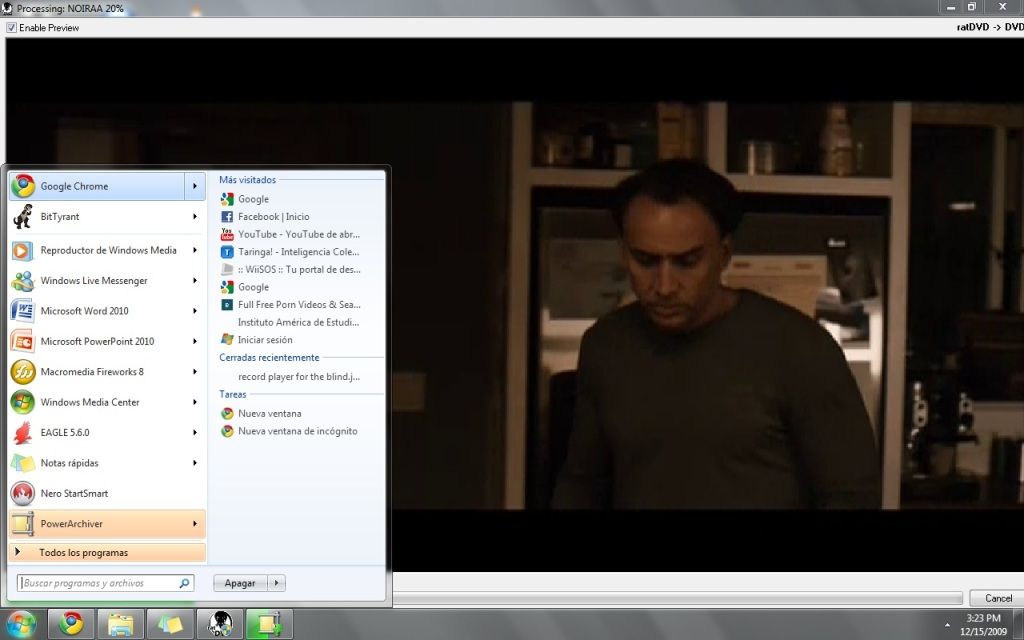
Task: Click the PowerArchiver icon
Action: 22,524
